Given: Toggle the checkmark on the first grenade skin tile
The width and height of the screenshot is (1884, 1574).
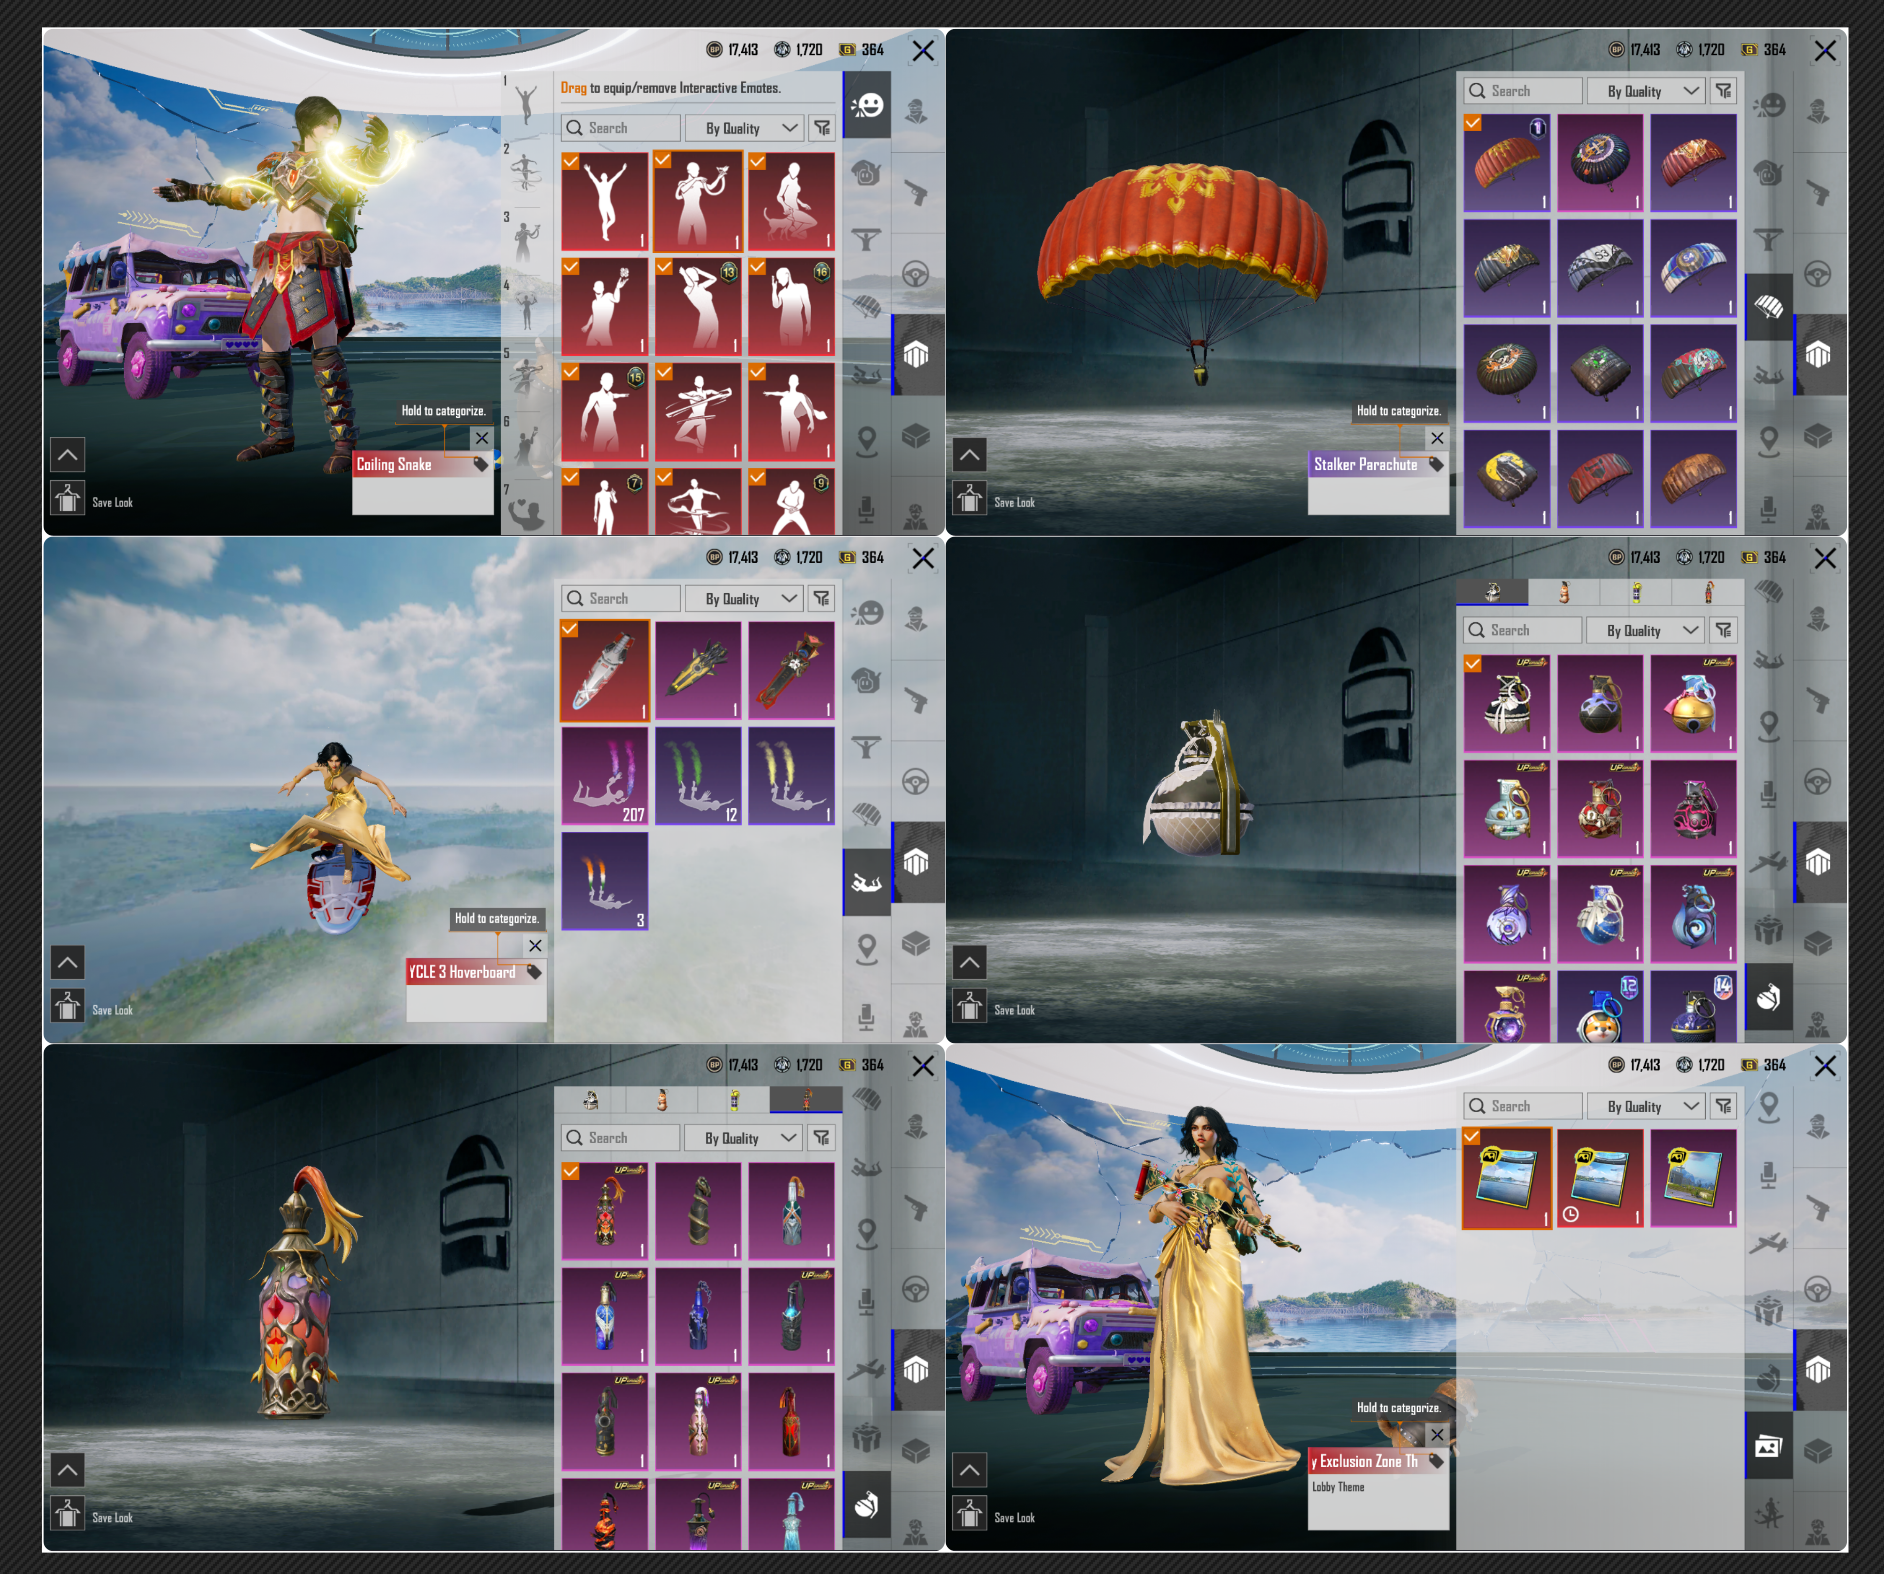Looking at the screenshot, I should click(1473, 663).
